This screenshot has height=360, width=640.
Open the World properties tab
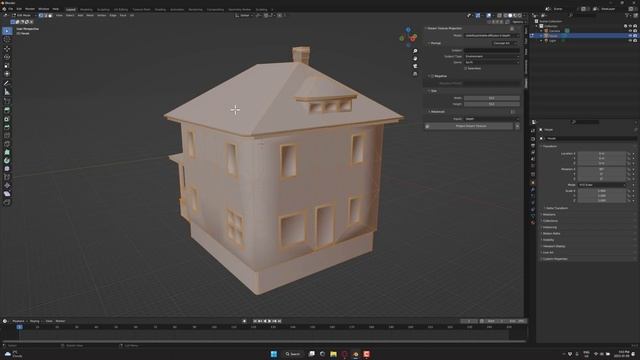pos(533,166)
